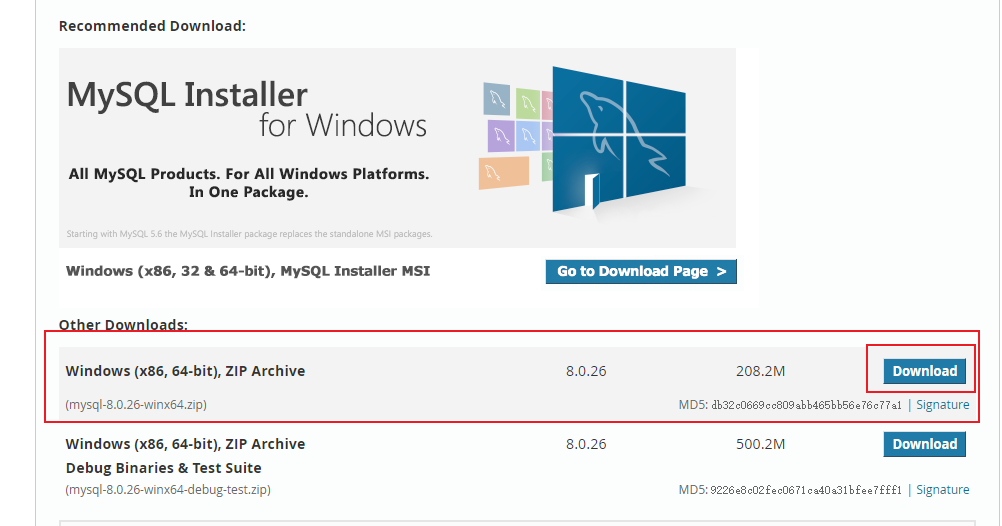1002x526 pixels.
Task: Download the 500.2M debug test ZIP
Action: point(925,444)
